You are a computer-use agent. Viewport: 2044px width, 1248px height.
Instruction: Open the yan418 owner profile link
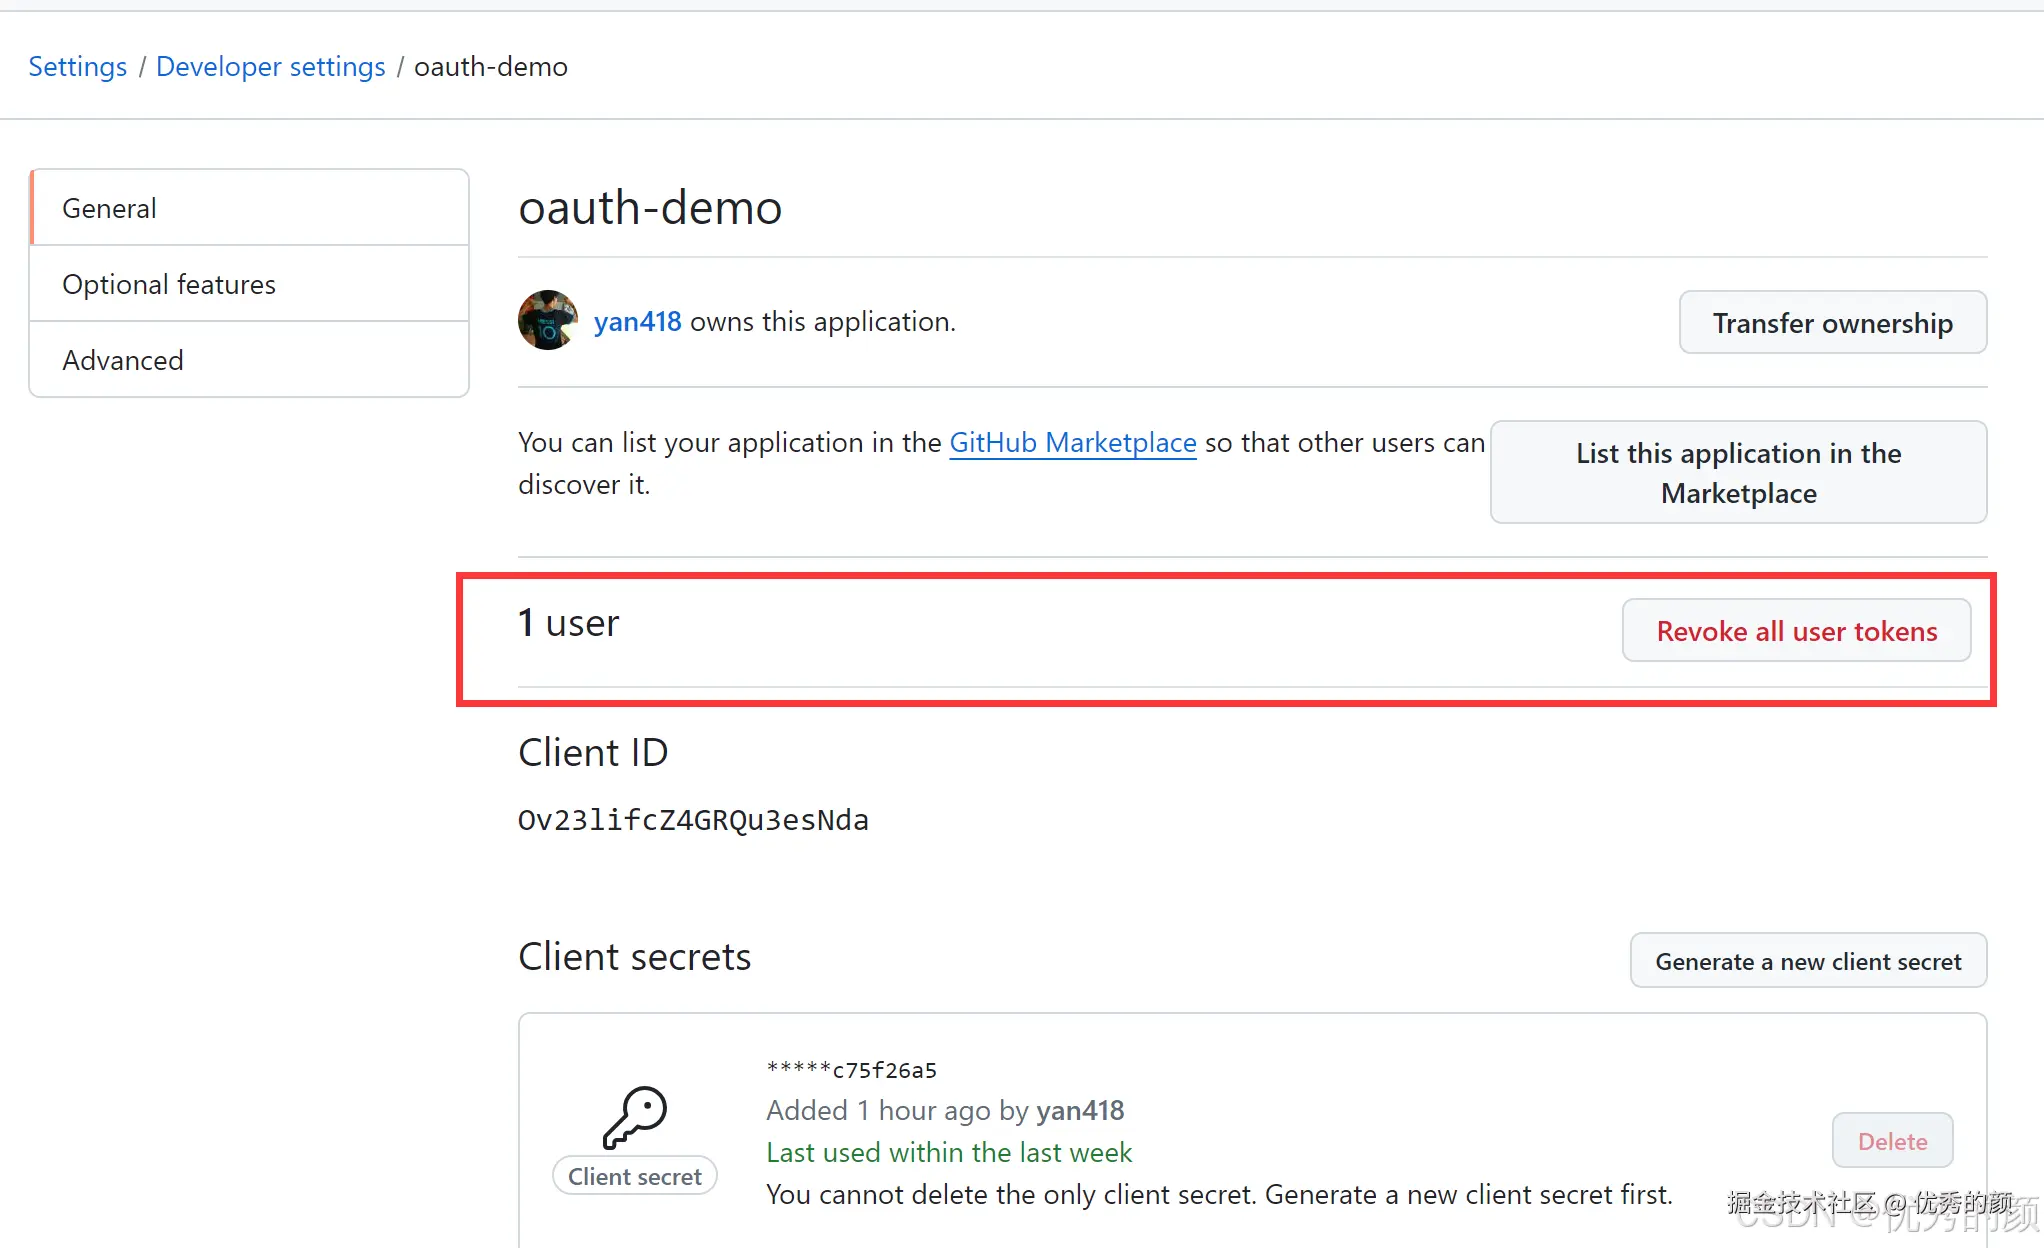coord(637,321)
